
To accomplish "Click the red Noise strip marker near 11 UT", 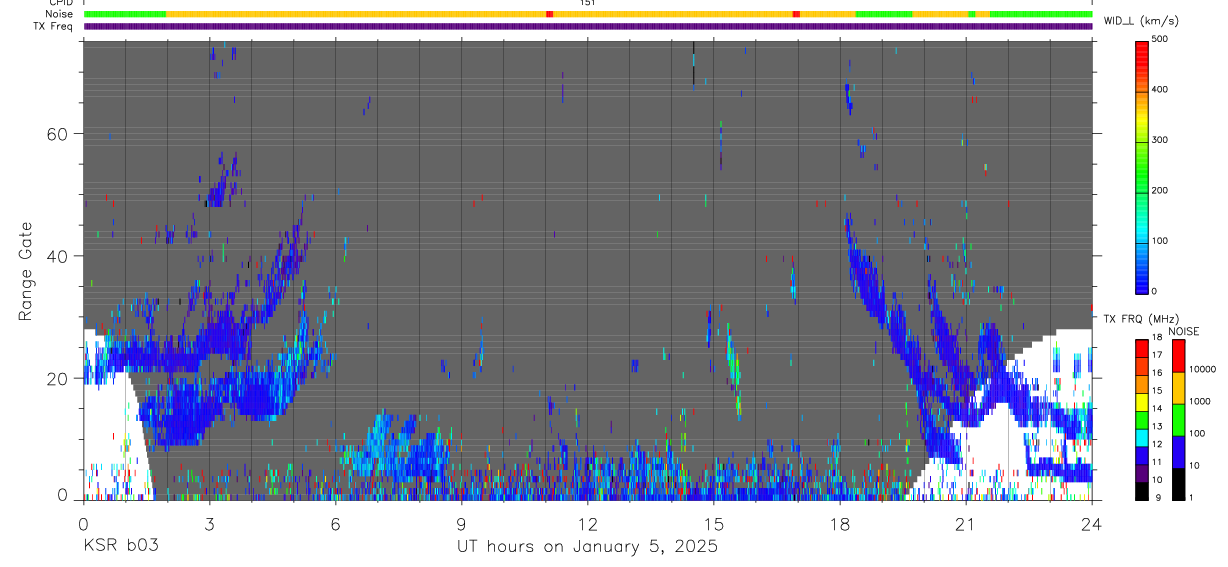I will click(x=549, y=14).
